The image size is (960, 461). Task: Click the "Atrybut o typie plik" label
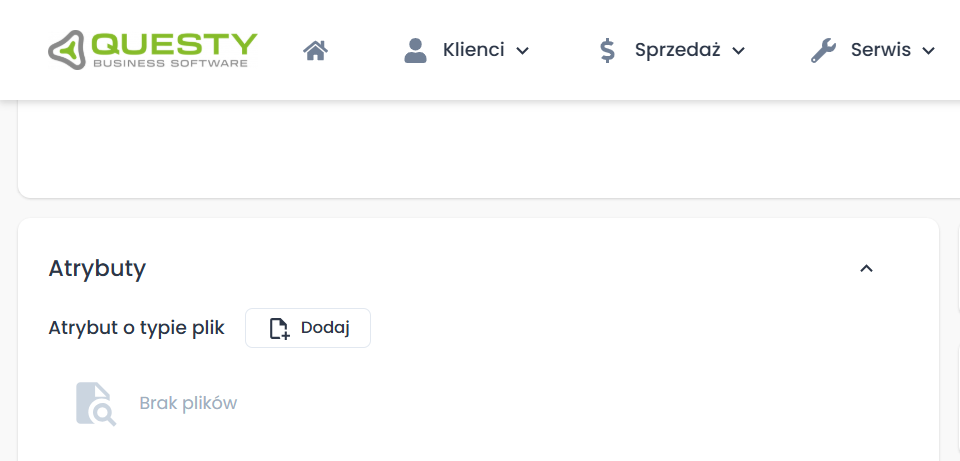pos(136,328)
